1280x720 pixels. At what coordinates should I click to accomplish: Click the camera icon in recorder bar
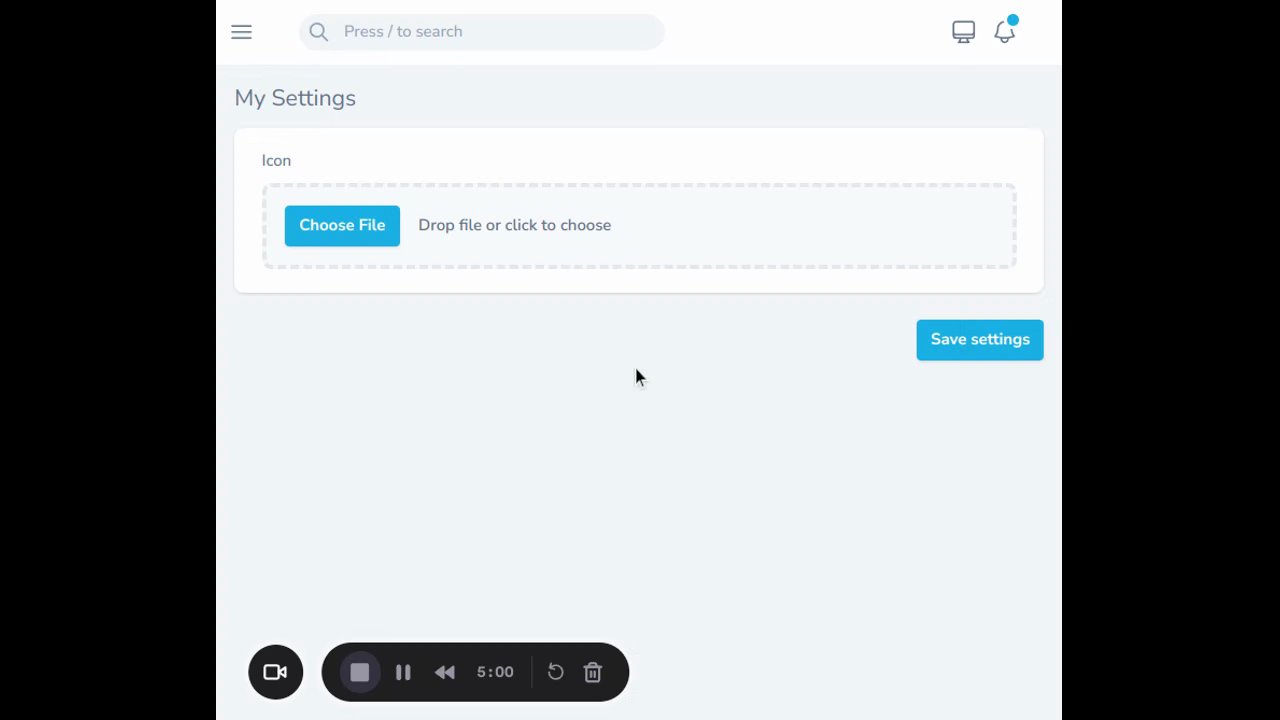275,672
